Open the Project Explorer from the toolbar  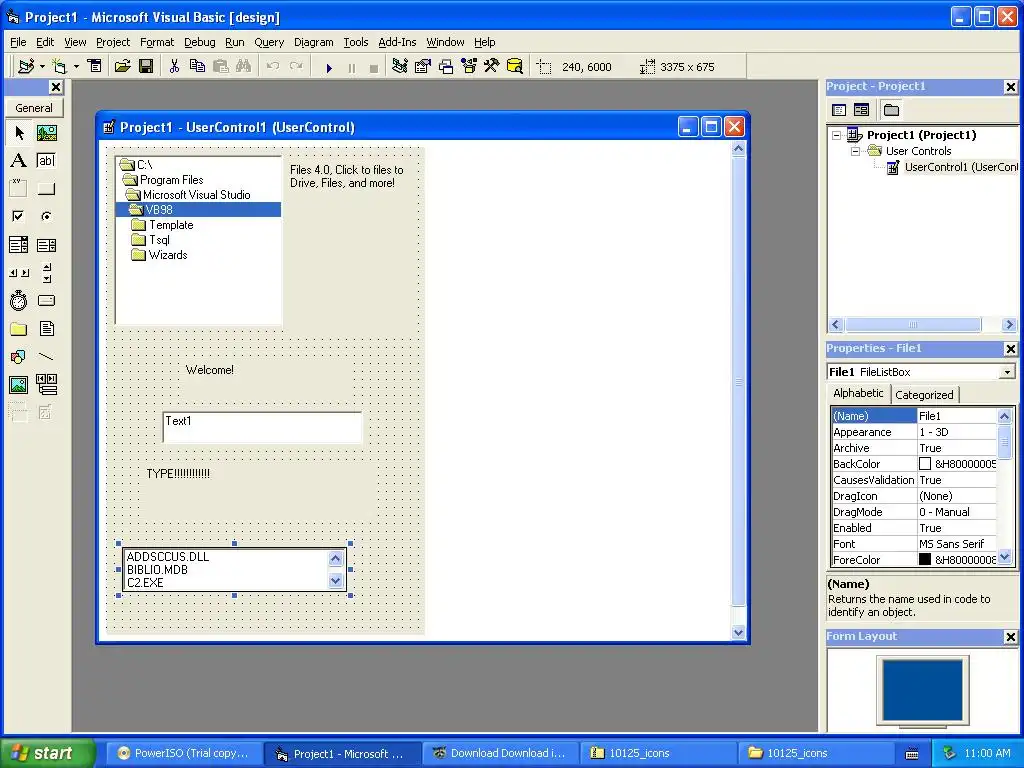pyautogui.click(x=400, y=66)
